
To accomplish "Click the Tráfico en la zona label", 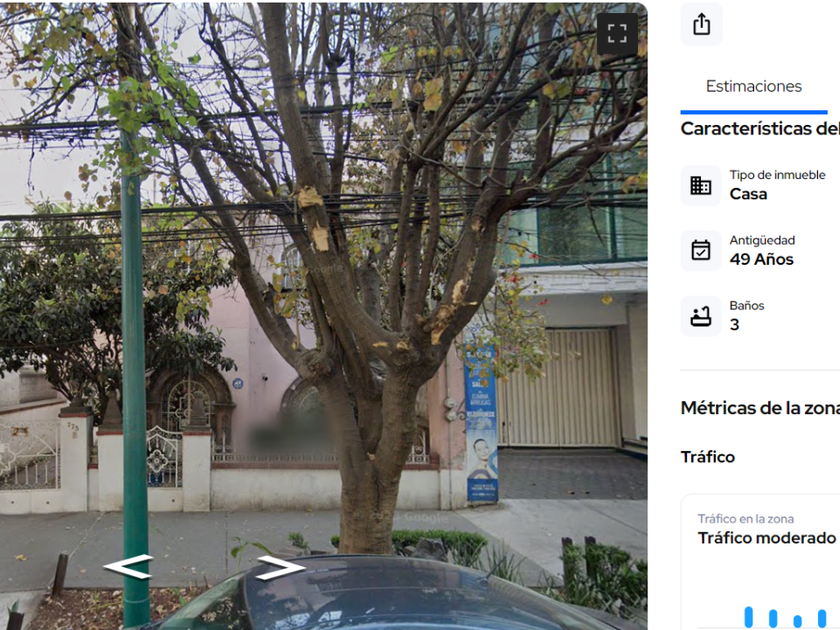I will coord(745,519).
